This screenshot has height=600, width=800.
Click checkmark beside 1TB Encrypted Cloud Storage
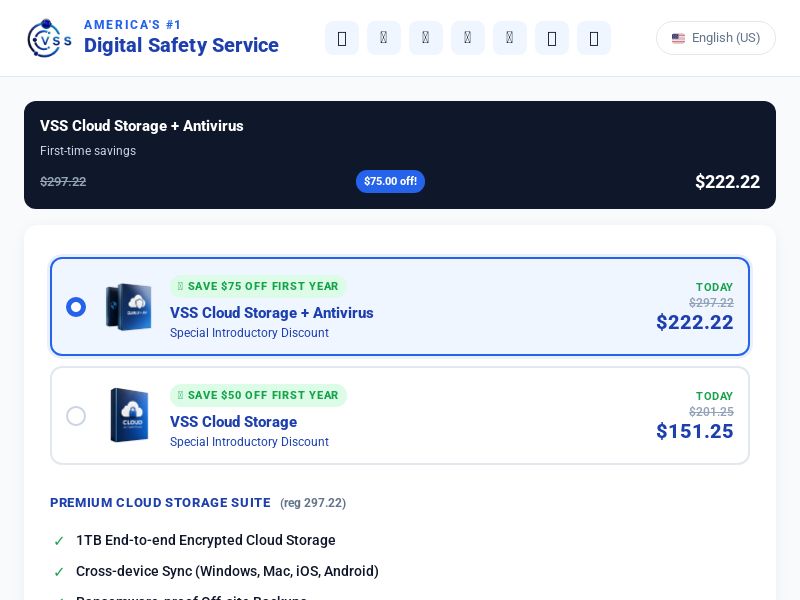tap(59, 541)
